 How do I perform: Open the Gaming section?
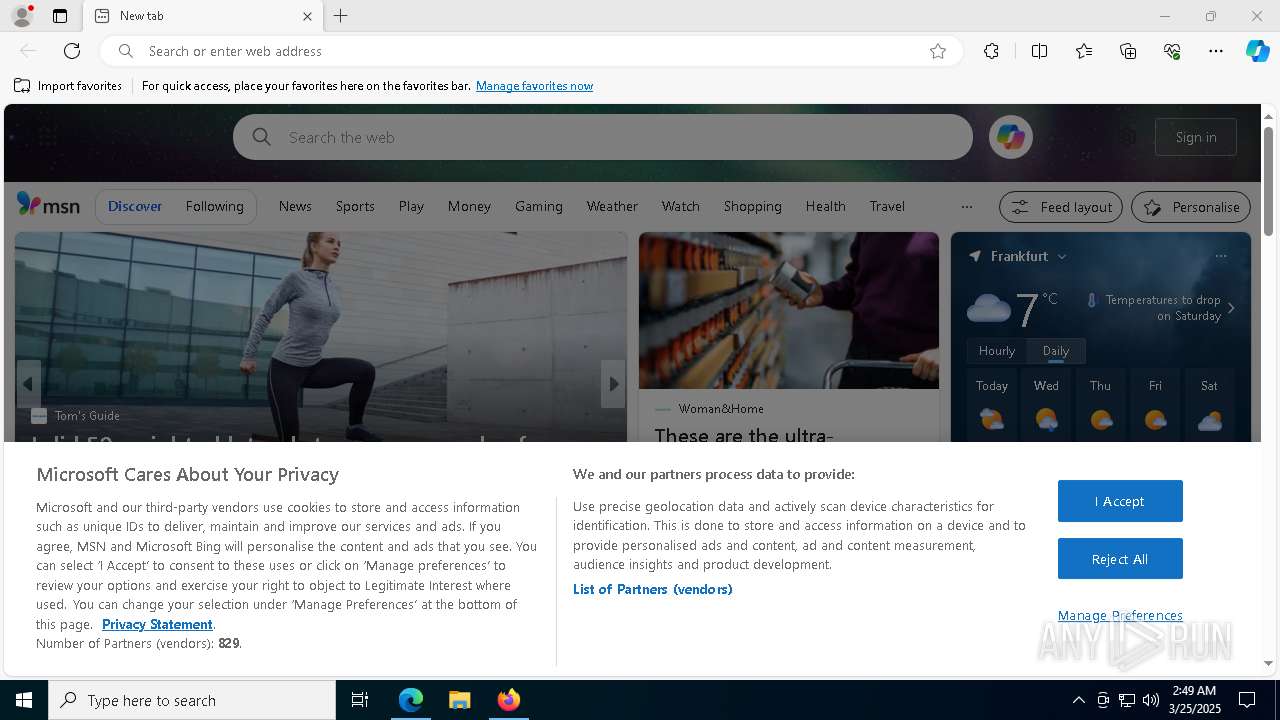539,206
